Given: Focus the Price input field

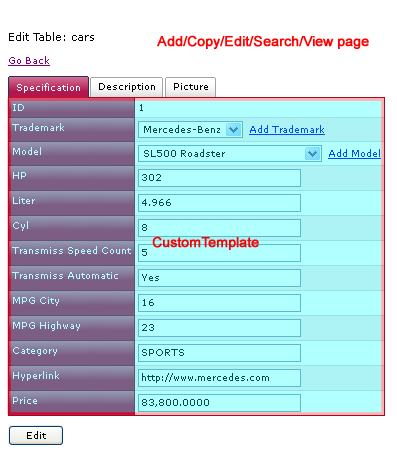Looking at the screenshot, I should click(x=219, y=403).
